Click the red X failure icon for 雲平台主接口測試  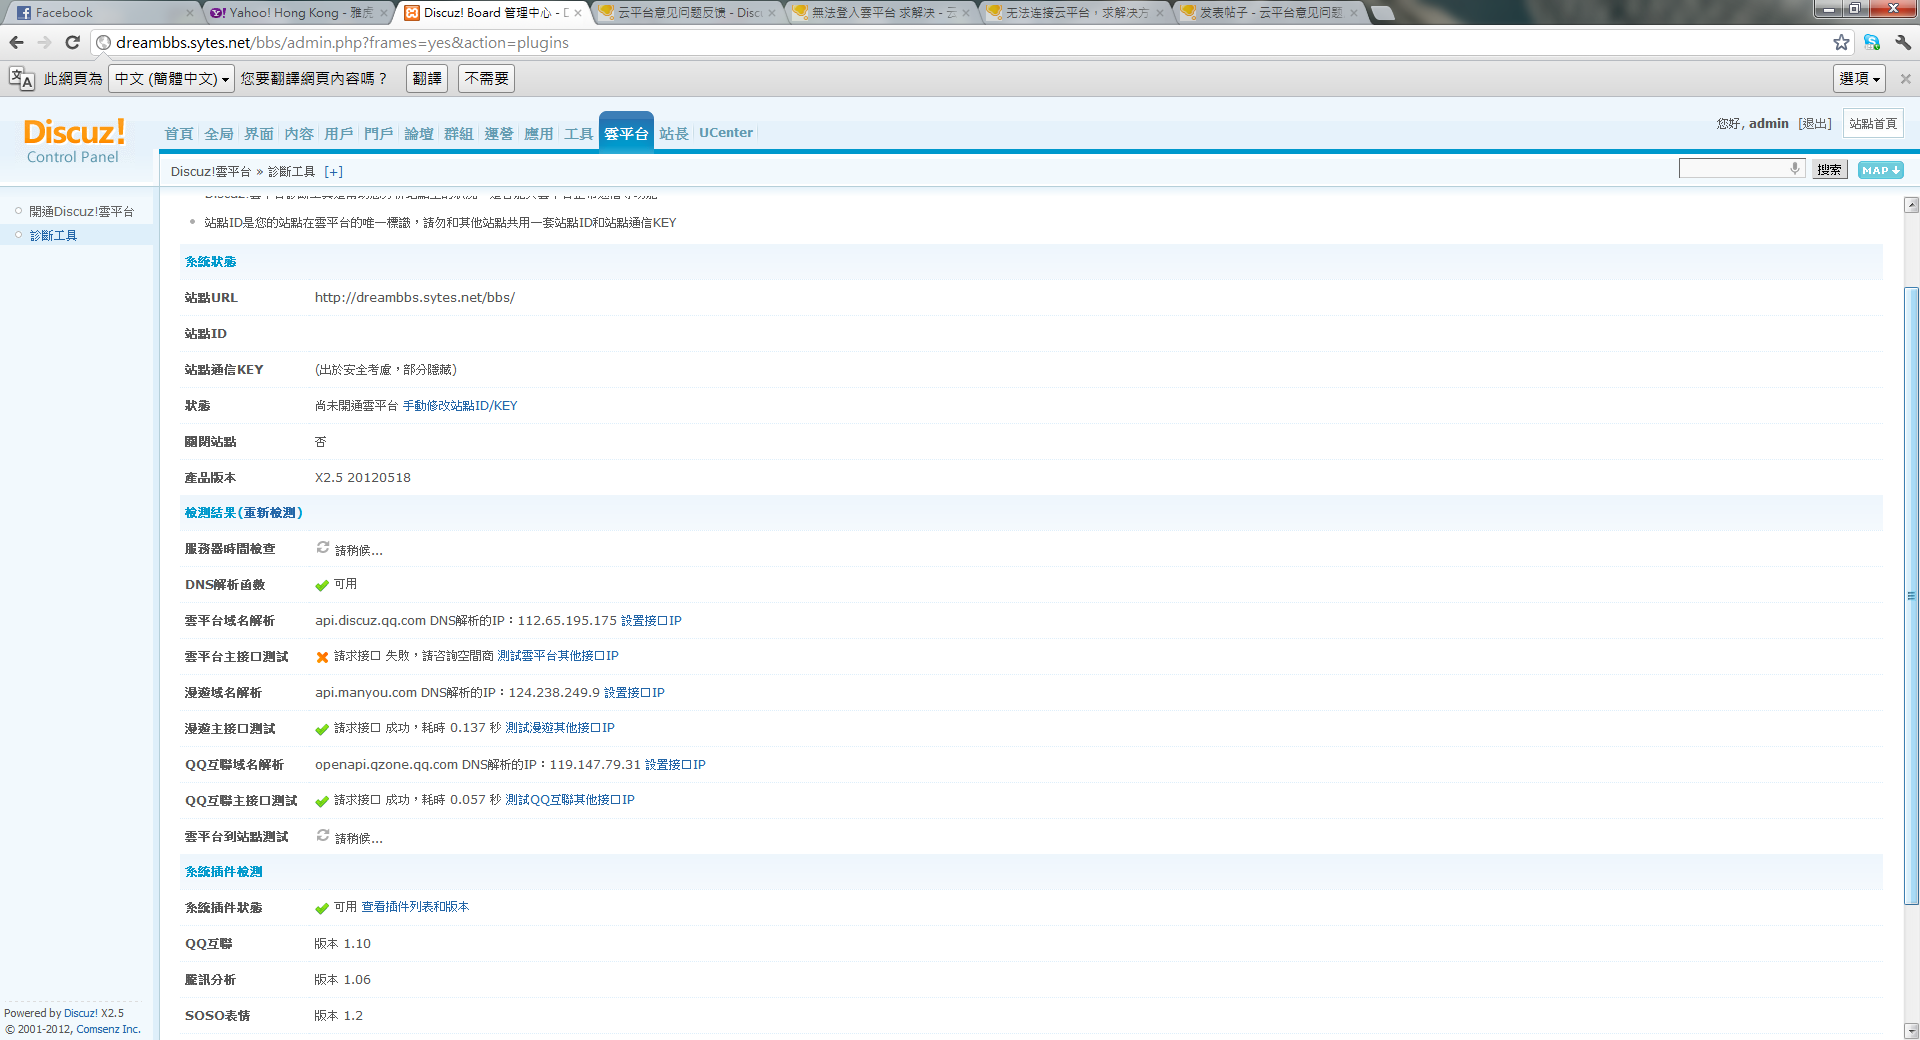pyautogui.click(x=322, y=657)
